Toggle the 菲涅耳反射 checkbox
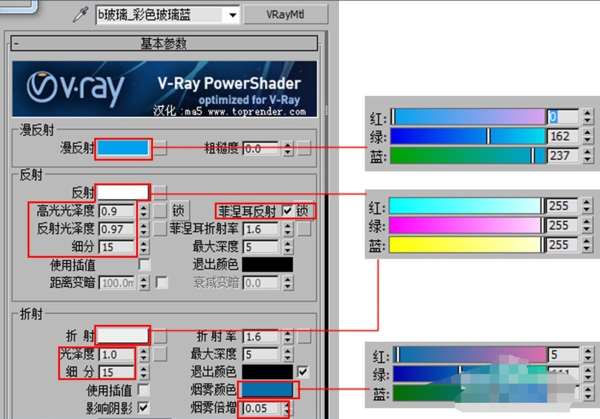 287,210
